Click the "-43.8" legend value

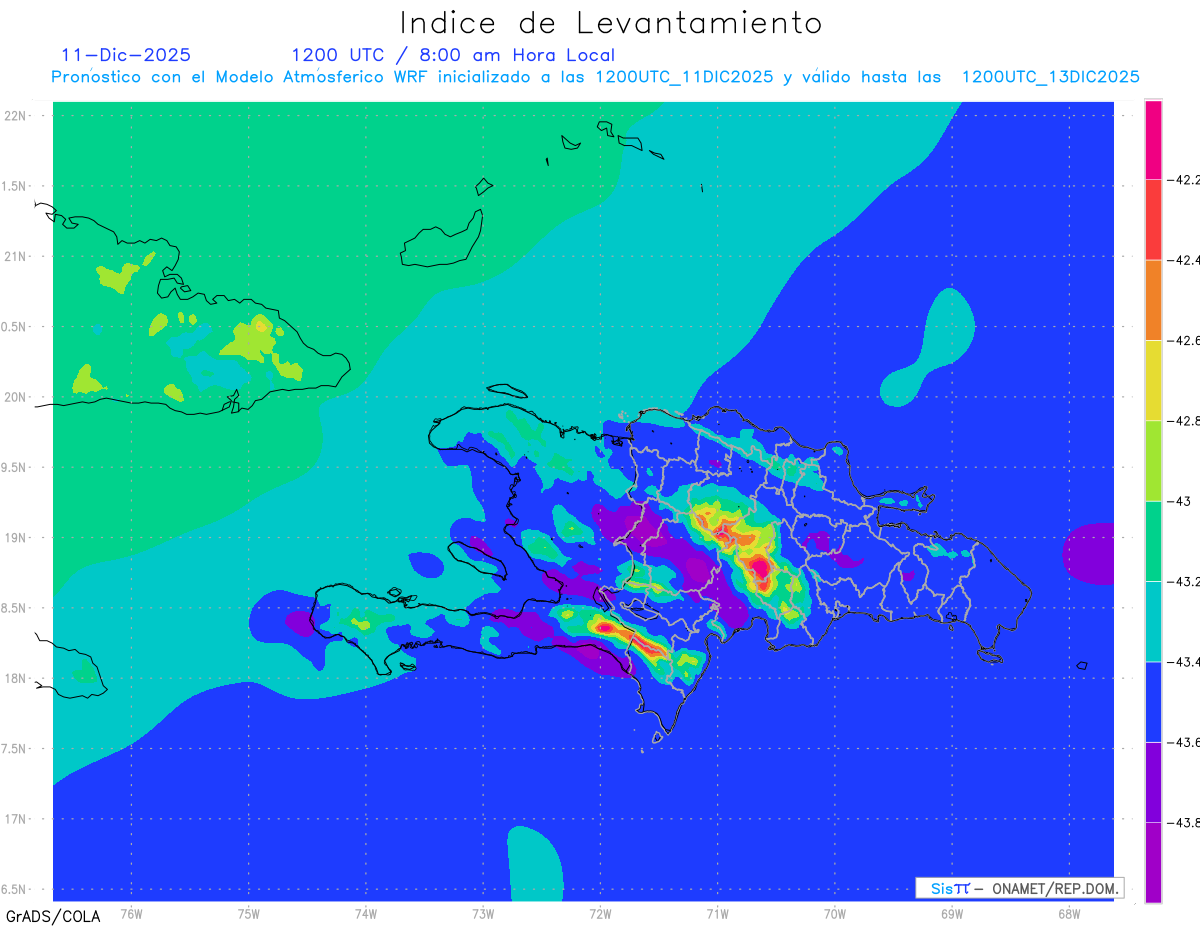pos(1184,822)
